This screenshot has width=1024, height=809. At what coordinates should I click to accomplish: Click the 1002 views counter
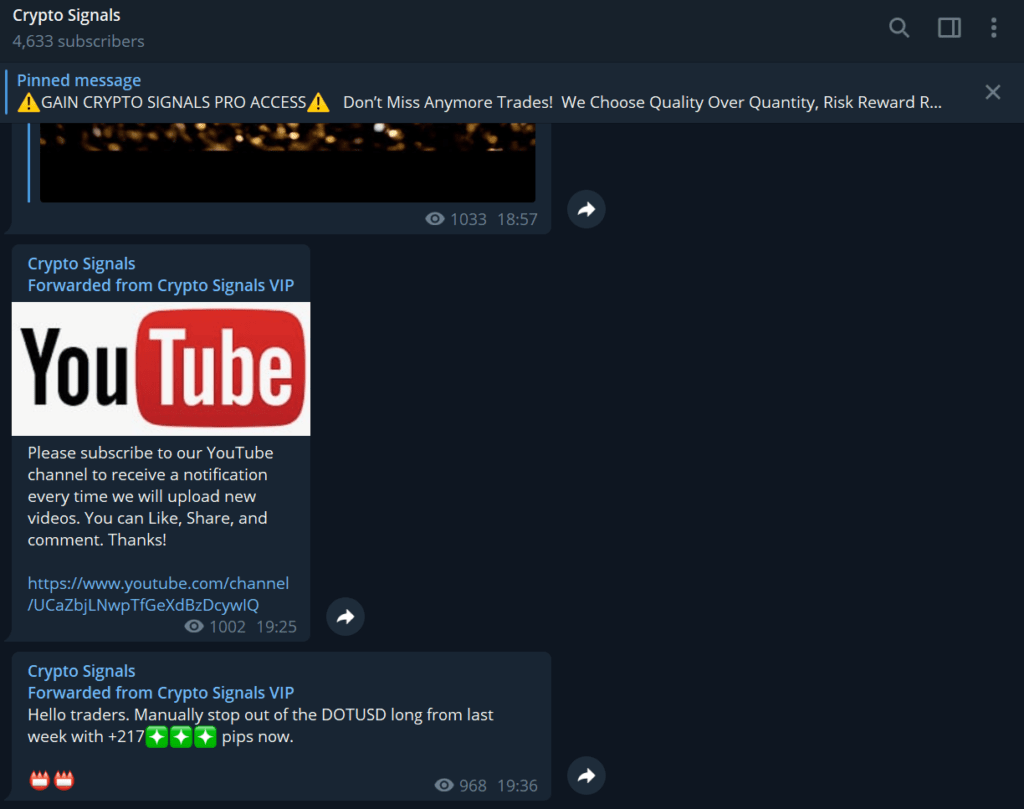(x=215, y=627)
